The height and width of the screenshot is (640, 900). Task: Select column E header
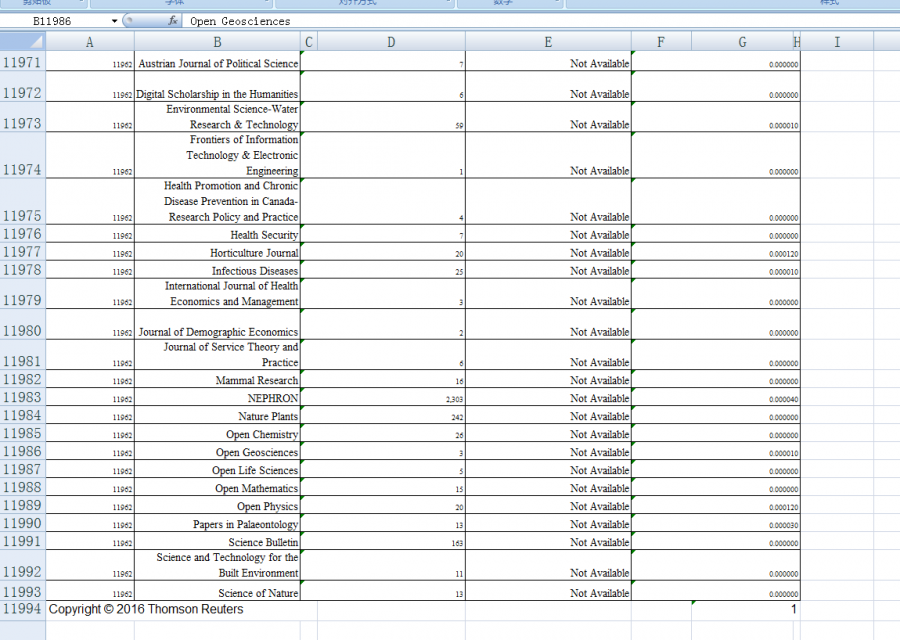[548, 42]
